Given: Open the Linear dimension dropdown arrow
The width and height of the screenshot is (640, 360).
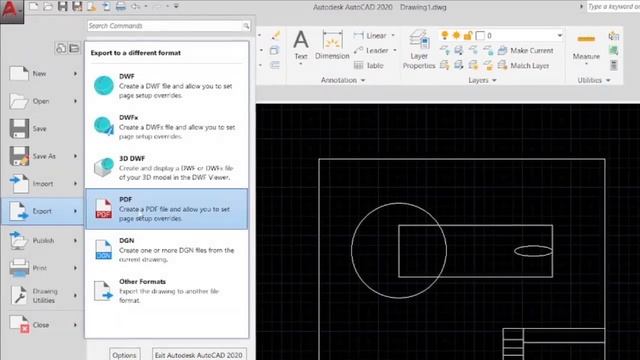Looking at the screenshot, I should (393, 36).
